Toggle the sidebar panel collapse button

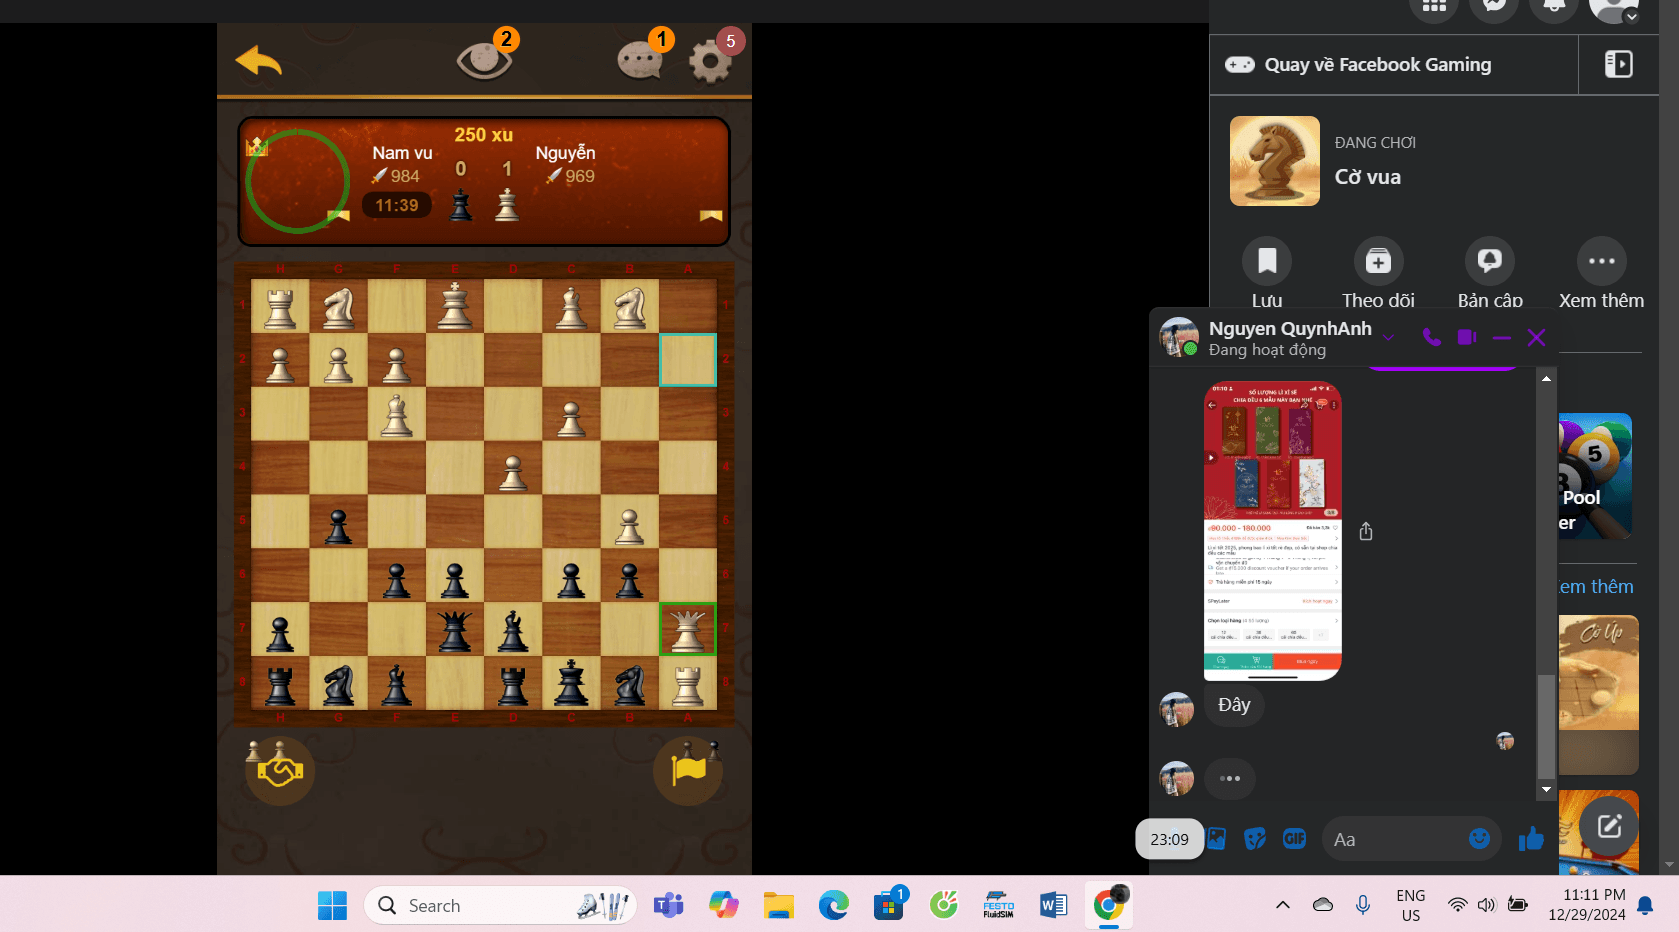click(1618, 64)
